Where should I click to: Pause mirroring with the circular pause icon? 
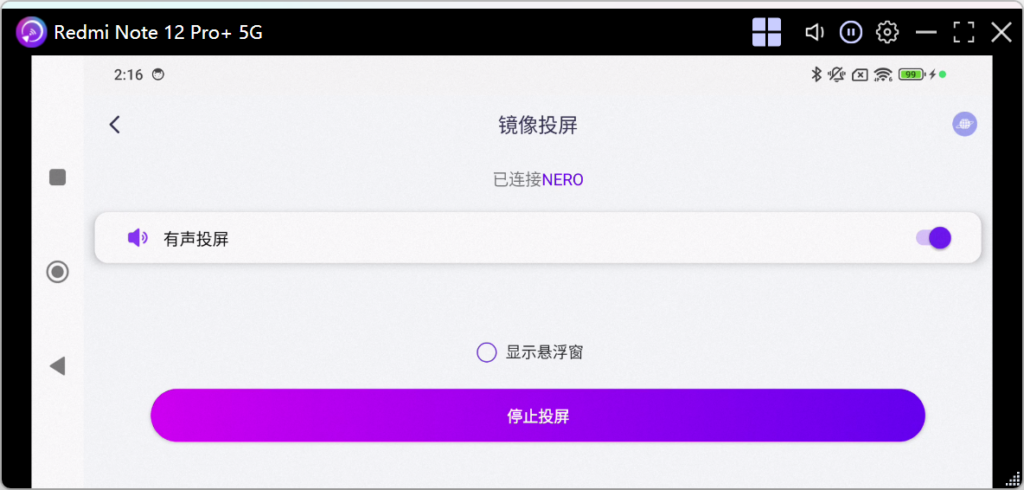[851, 32]
